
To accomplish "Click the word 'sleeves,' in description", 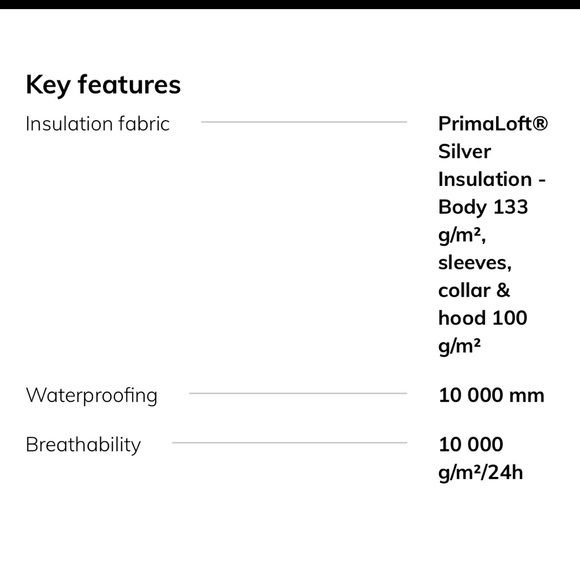I will pos(475,263).
